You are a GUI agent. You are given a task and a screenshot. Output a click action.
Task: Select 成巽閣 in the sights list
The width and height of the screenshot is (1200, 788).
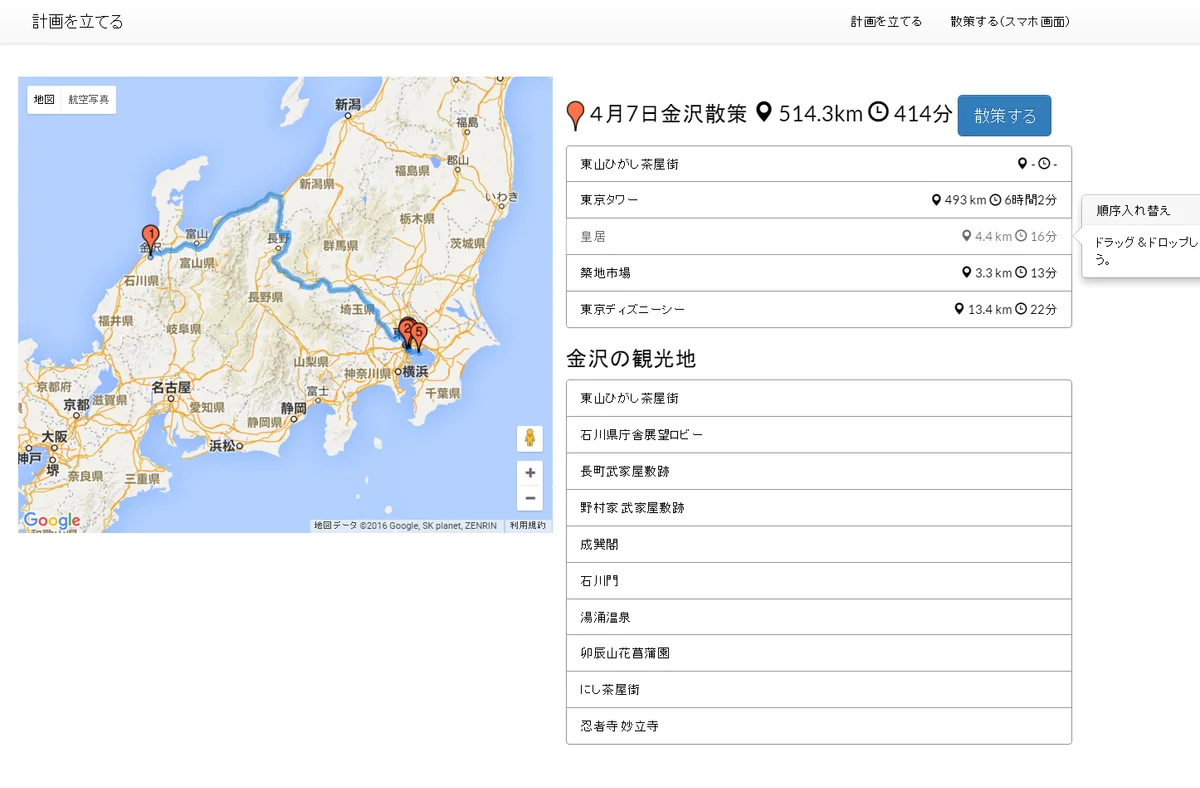[819, 544]
